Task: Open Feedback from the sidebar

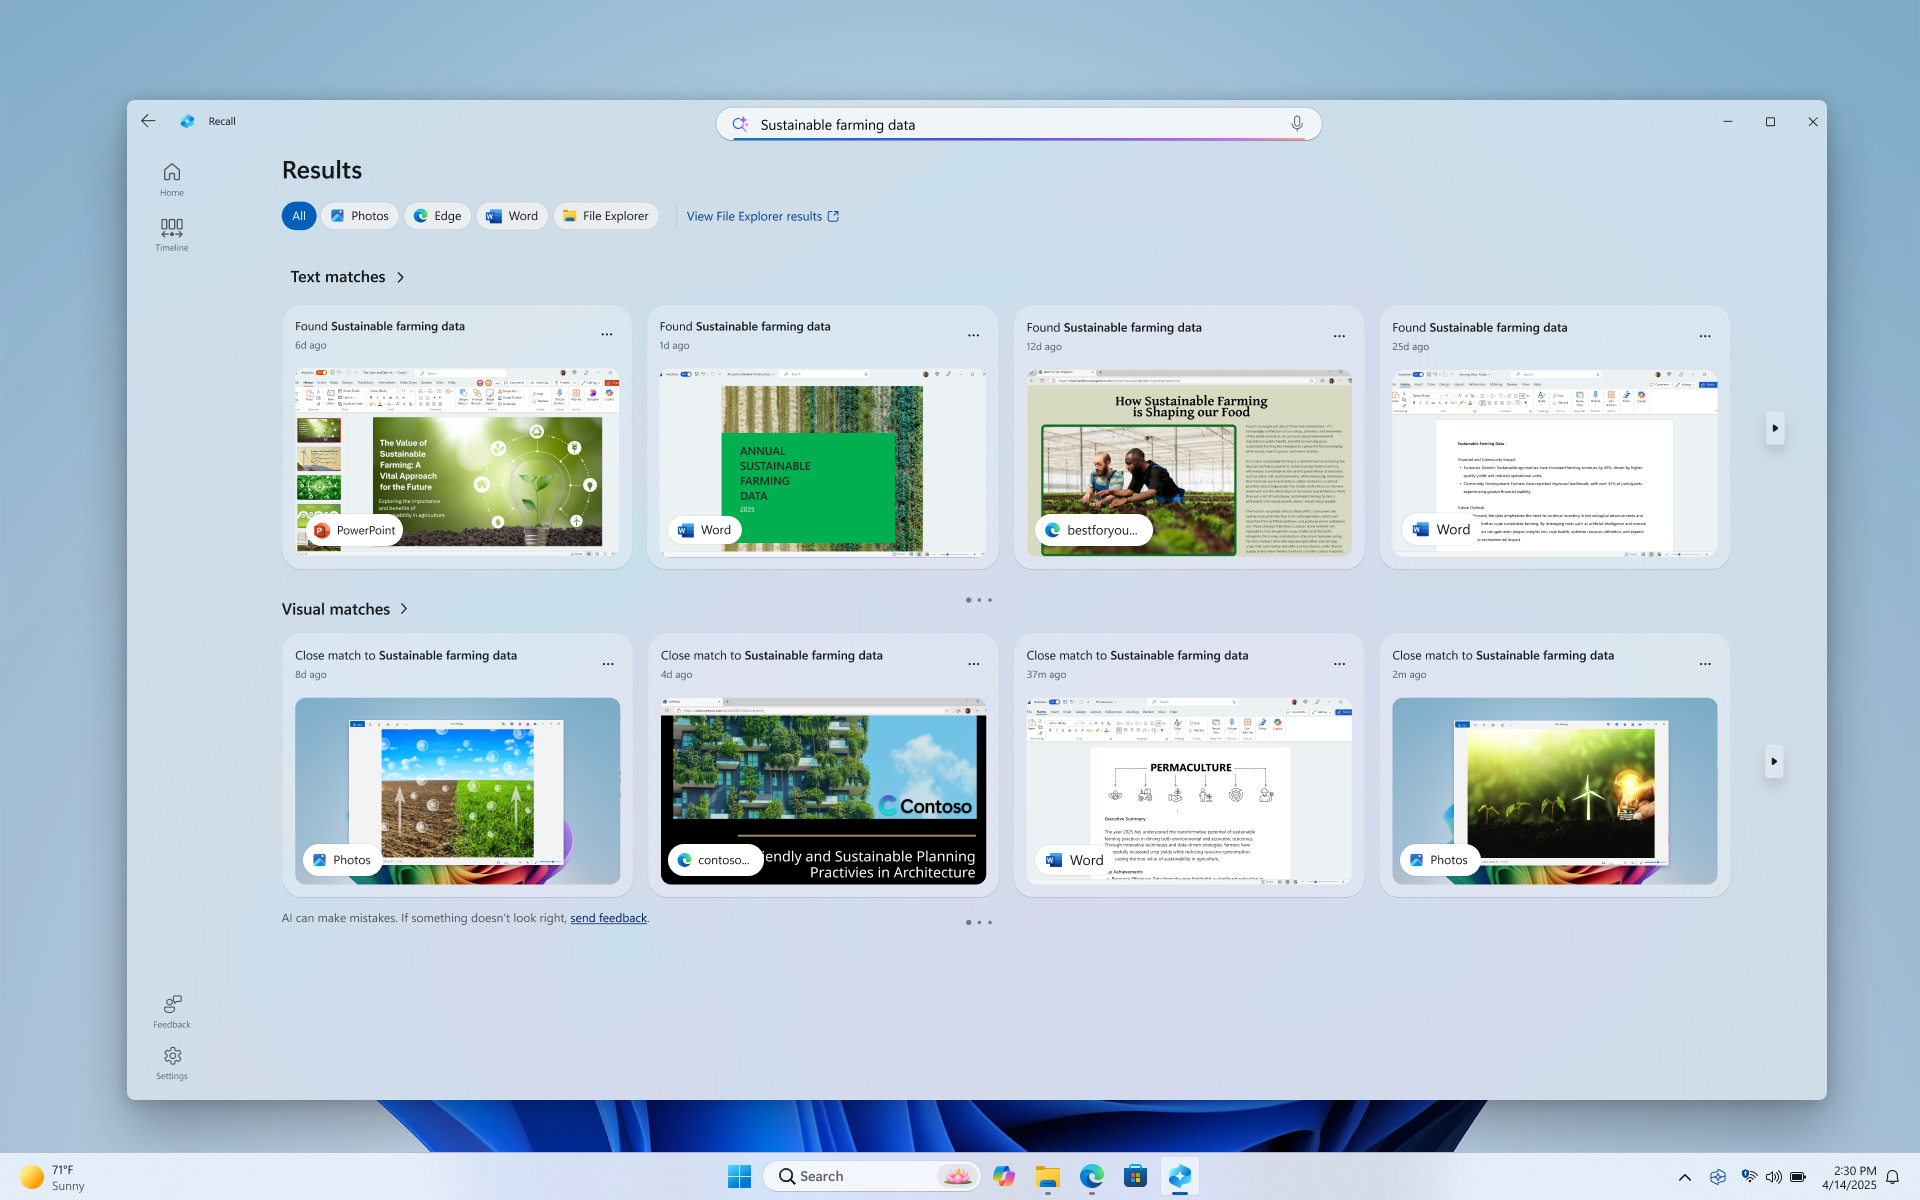Action: pyautogui.click(x=171, y=1010)
